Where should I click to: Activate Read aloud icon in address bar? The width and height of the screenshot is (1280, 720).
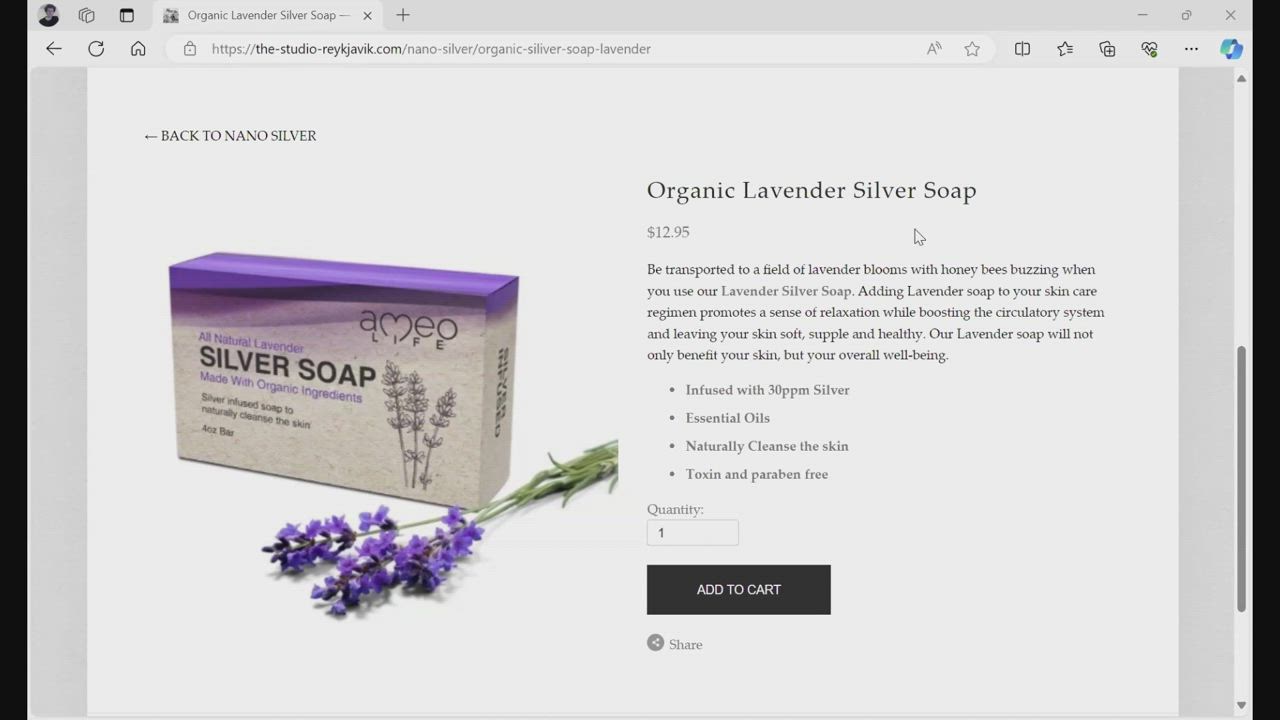coord(934,48)
